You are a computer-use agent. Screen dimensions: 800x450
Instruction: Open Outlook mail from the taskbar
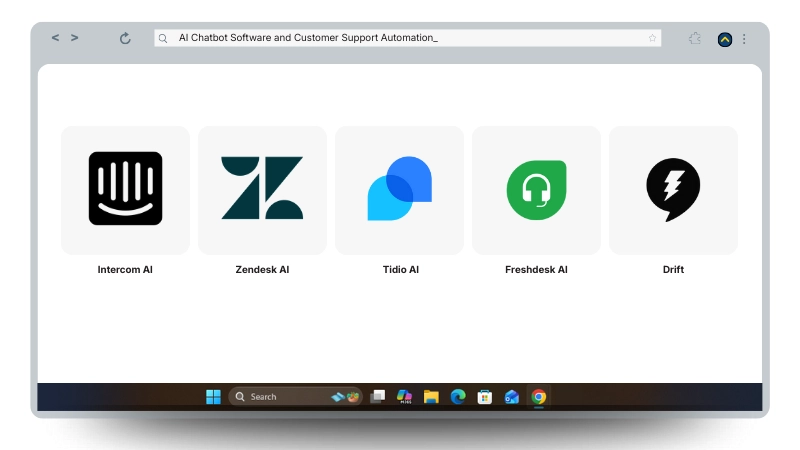(x=512, y=396)
